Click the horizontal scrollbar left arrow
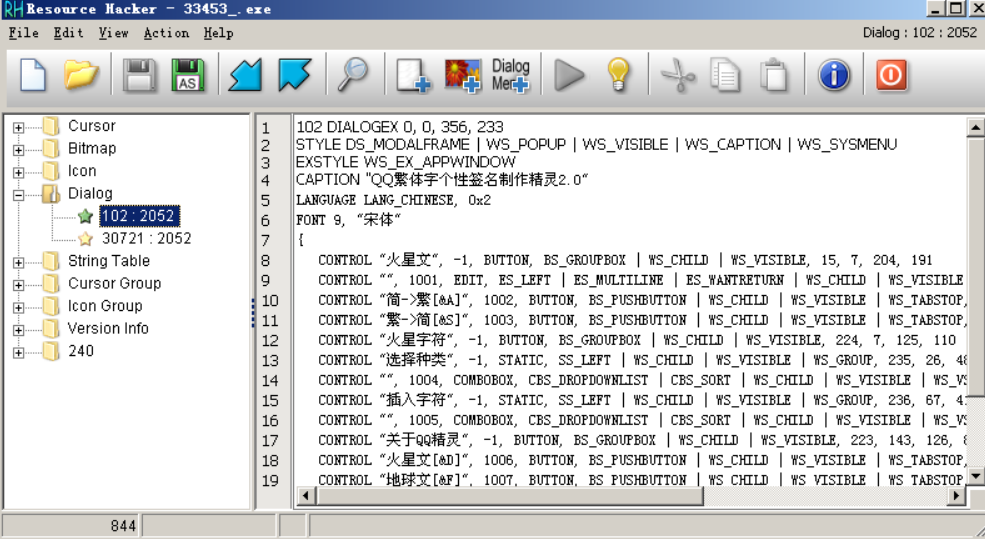Image resolution: width=985 pixels, height=539 pixels. point(306,496)
